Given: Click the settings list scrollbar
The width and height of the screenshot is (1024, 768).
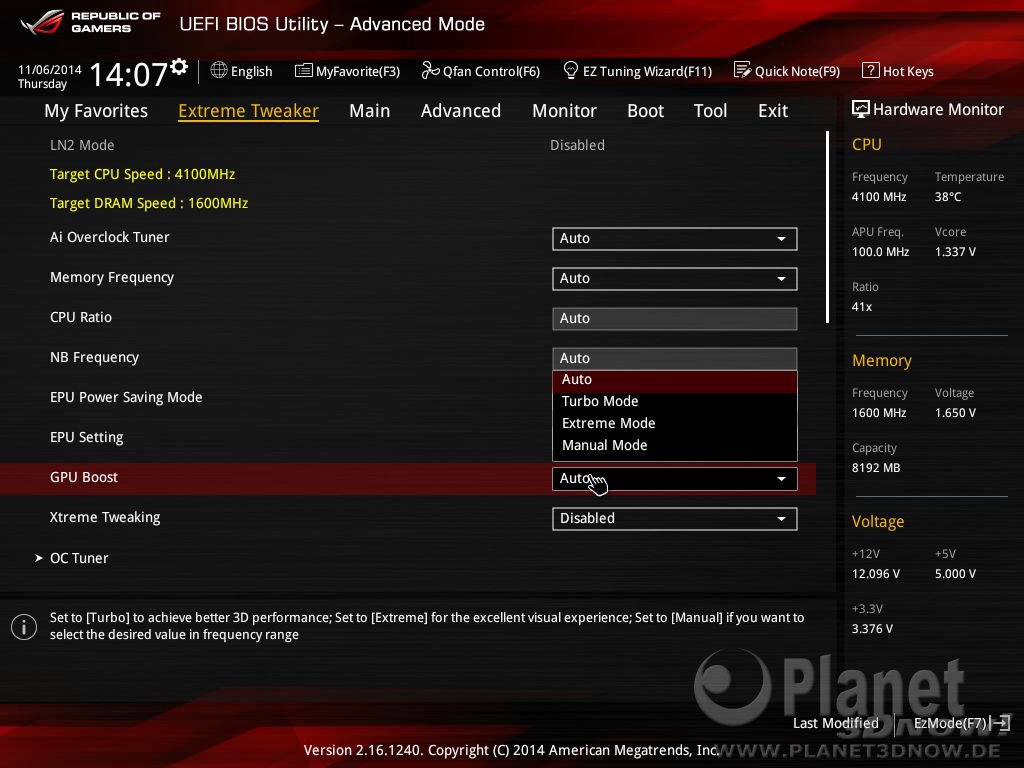Looking at the screenshot, I should pos(827,227).
